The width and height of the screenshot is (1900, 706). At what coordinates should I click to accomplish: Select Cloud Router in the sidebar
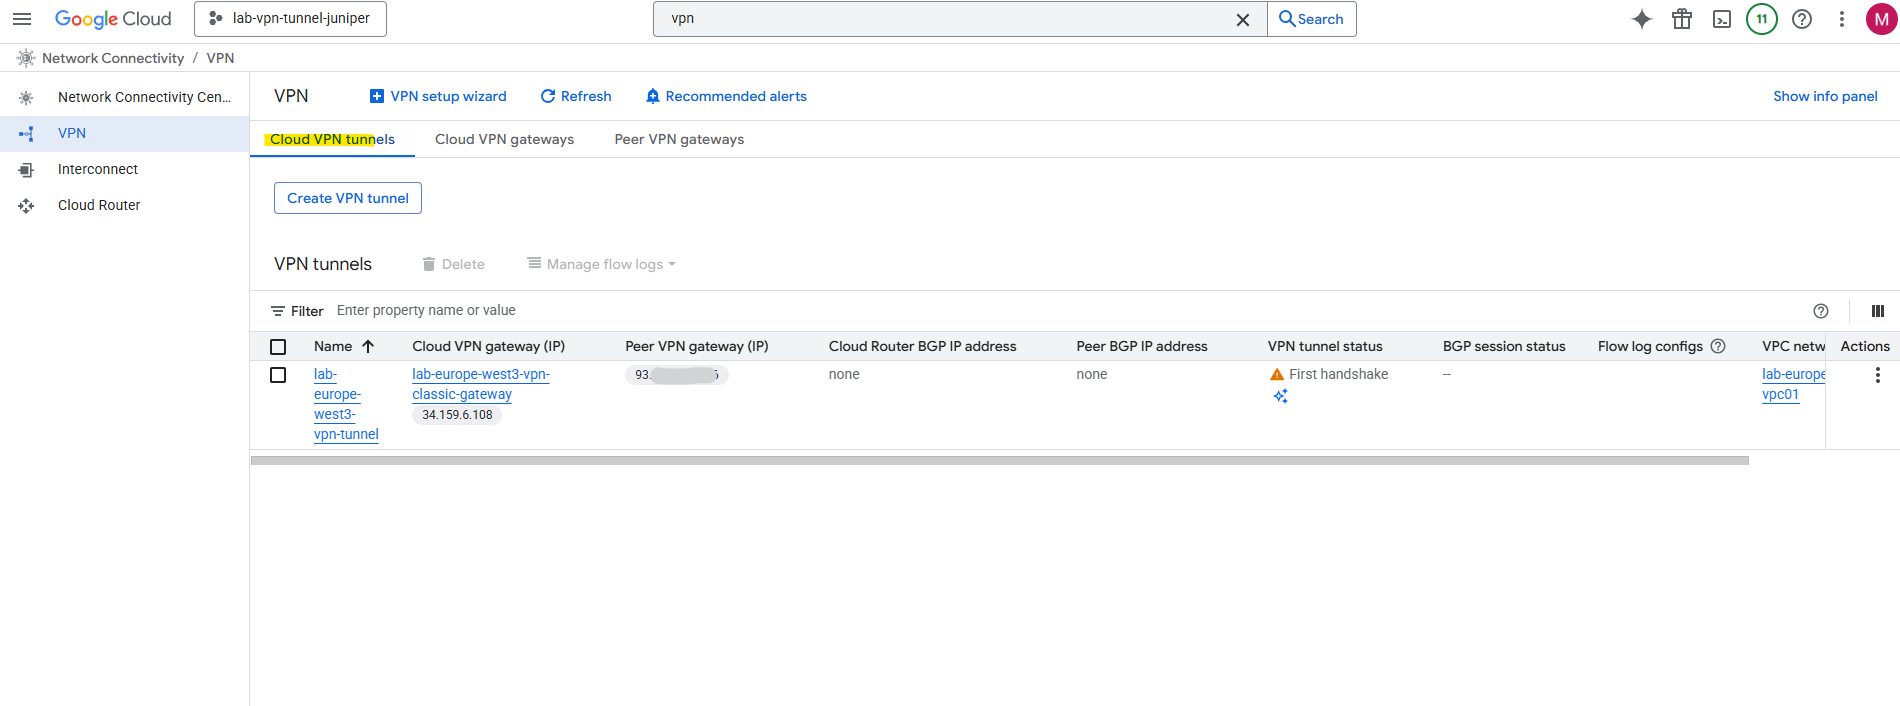[x=124, y=205]
